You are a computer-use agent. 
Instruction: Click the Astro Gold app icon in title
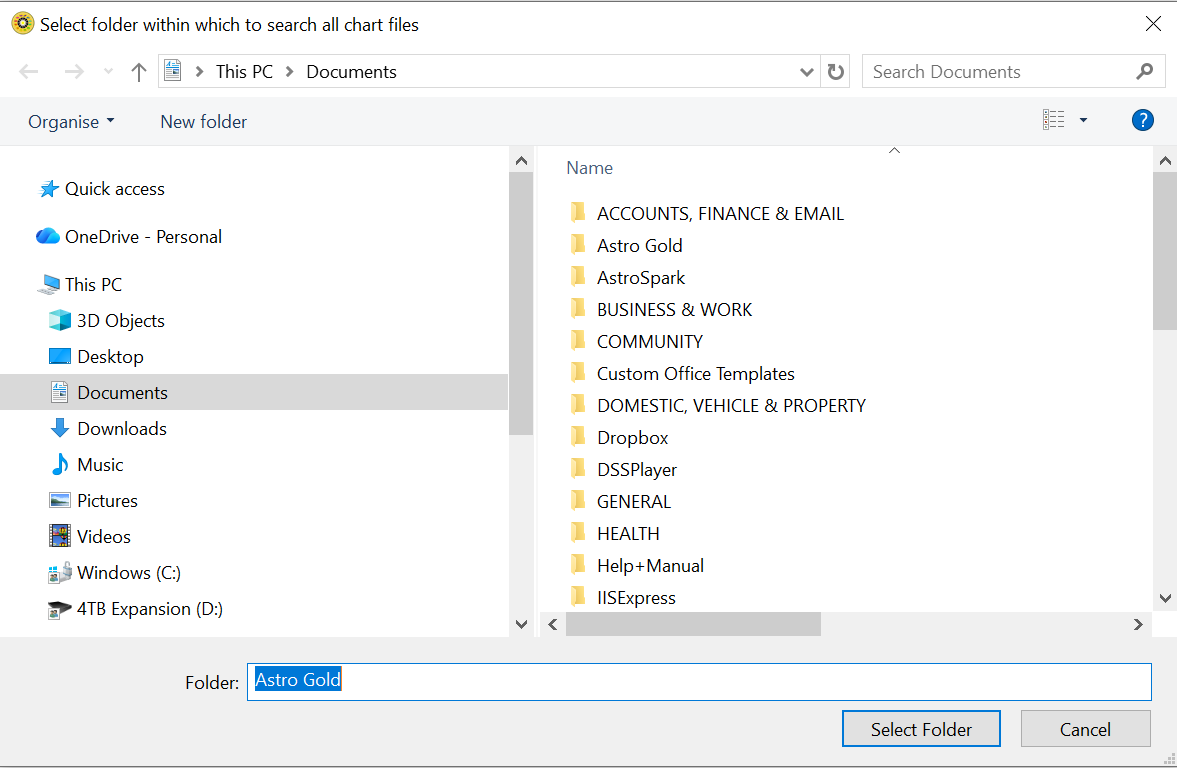(x=23, y=23)
